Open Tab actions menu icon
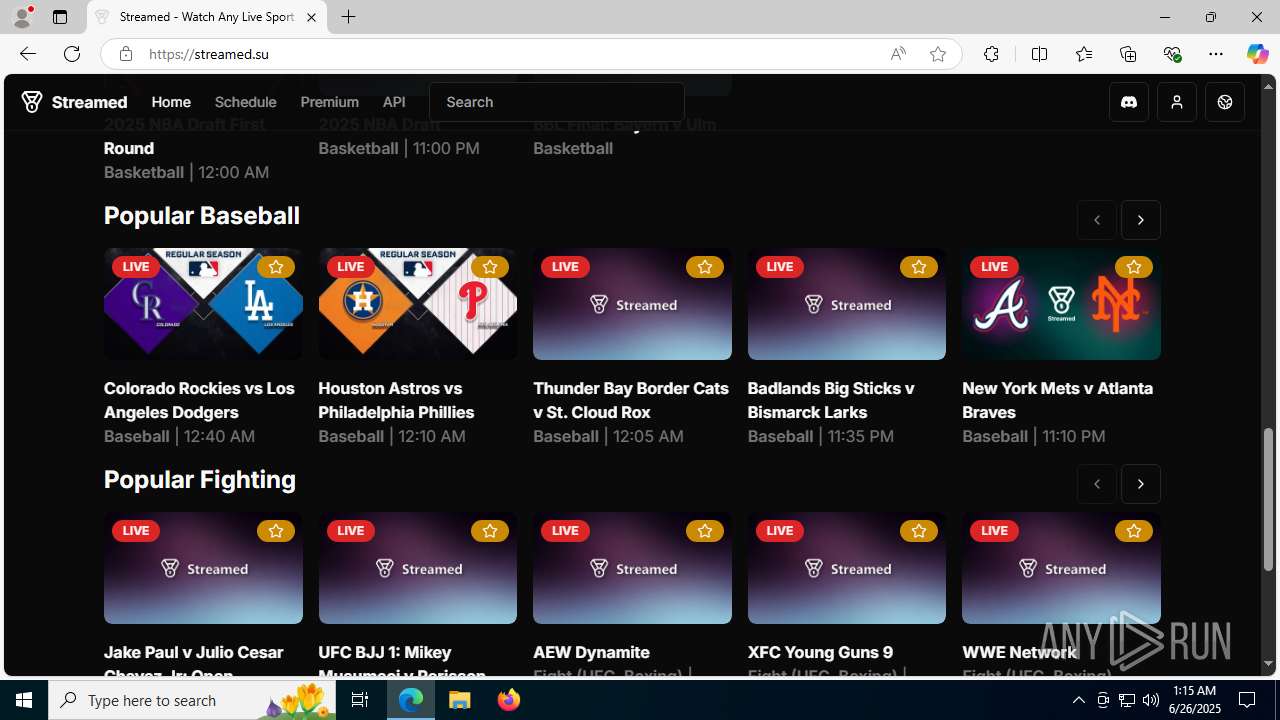 click(x=59, y=17)
